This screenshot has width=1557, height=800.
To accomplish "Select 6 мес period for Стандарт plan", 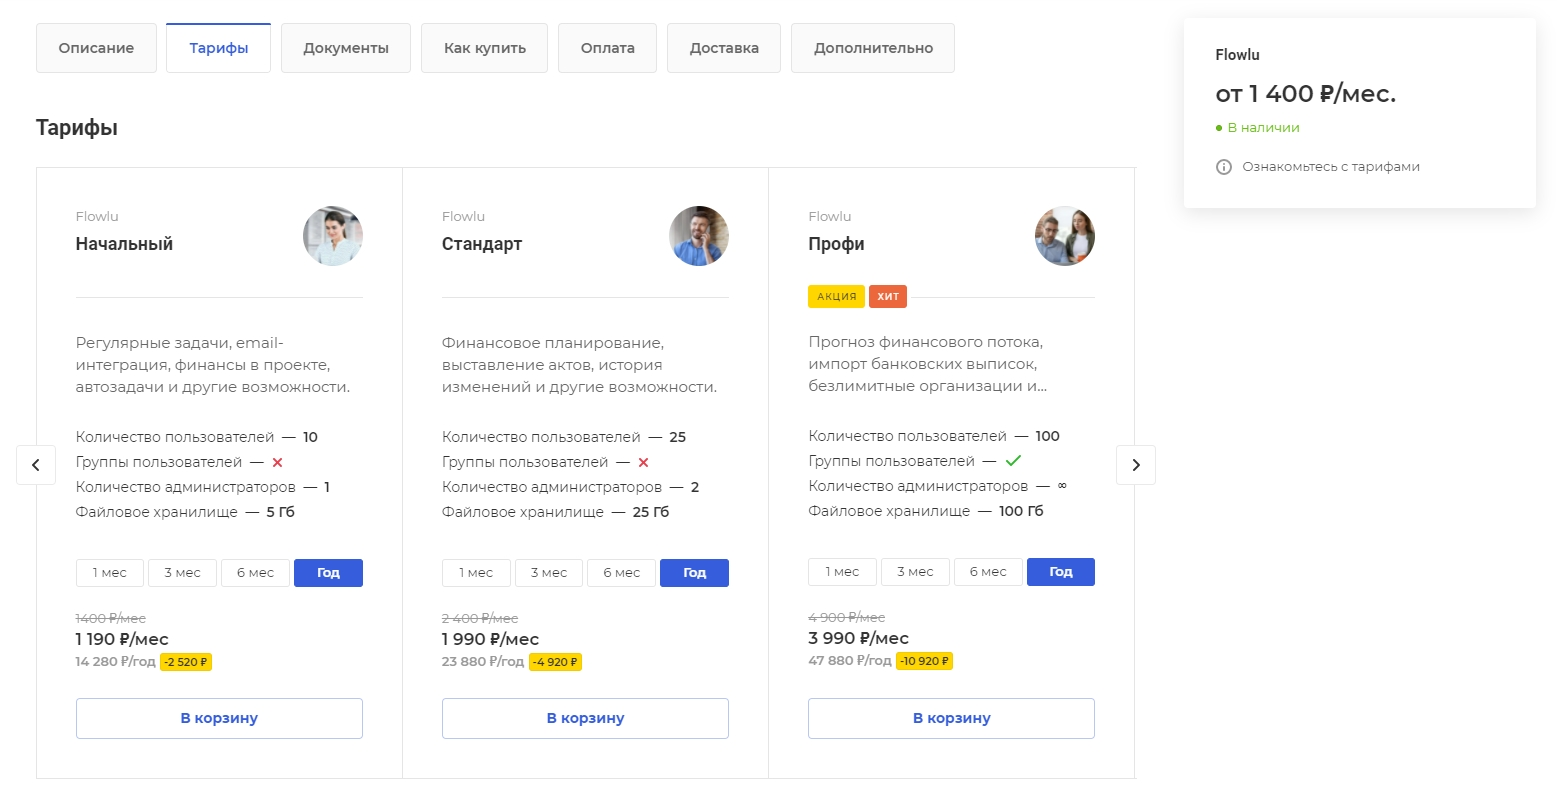I will [622, 573].
